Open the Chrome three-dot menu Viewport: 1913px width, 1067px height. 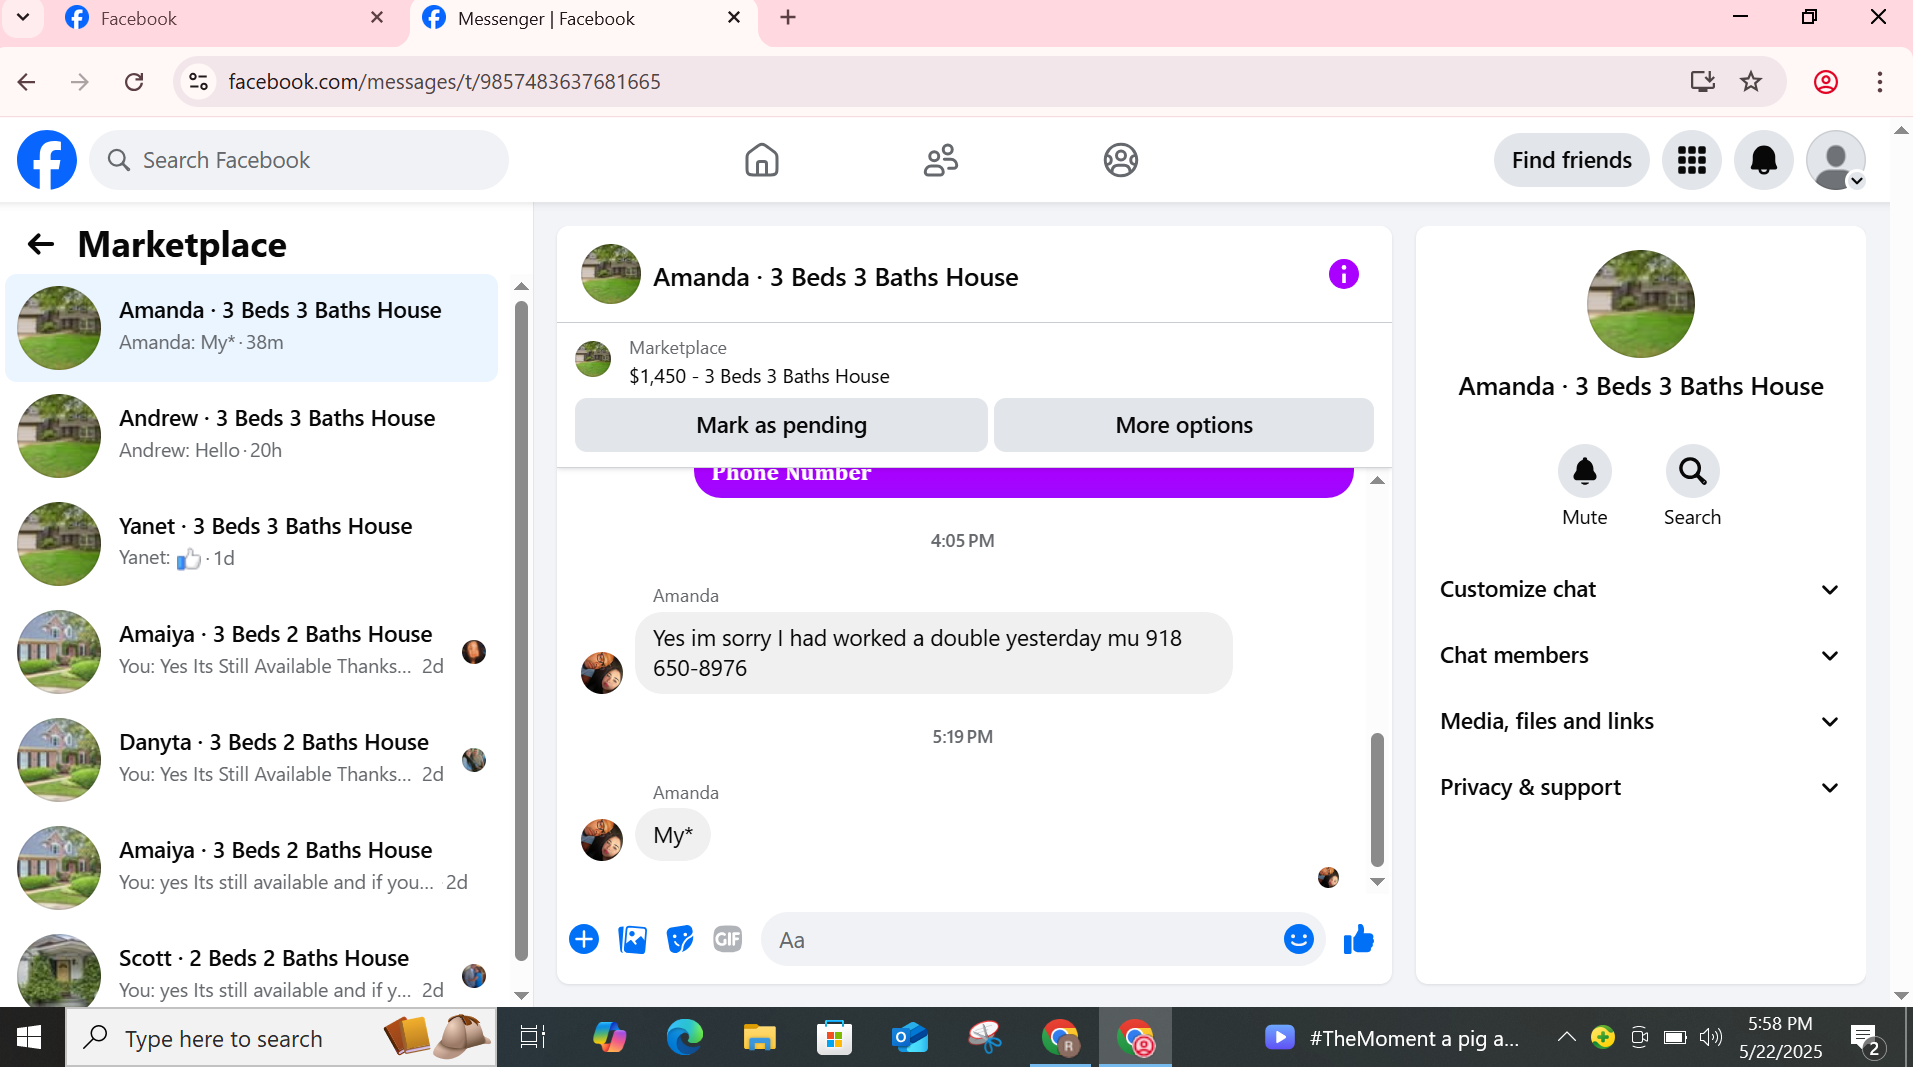(1880, 82)
